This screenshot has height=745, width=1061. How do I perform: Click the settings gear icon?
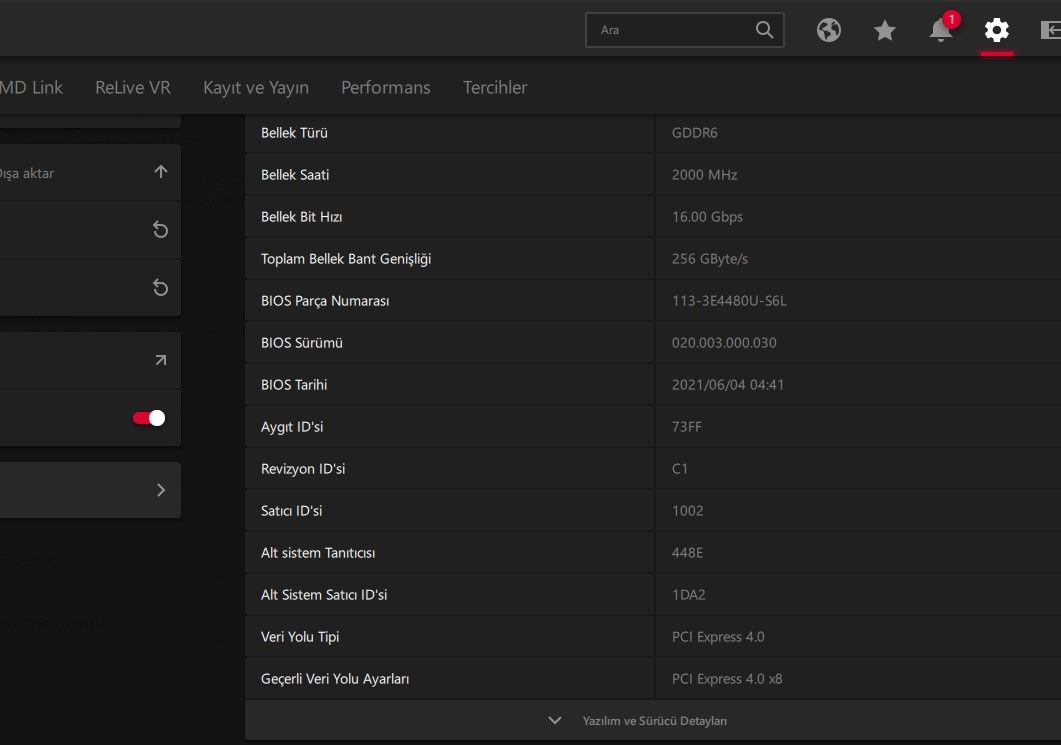pyautogui.click(x=997, y=30)
